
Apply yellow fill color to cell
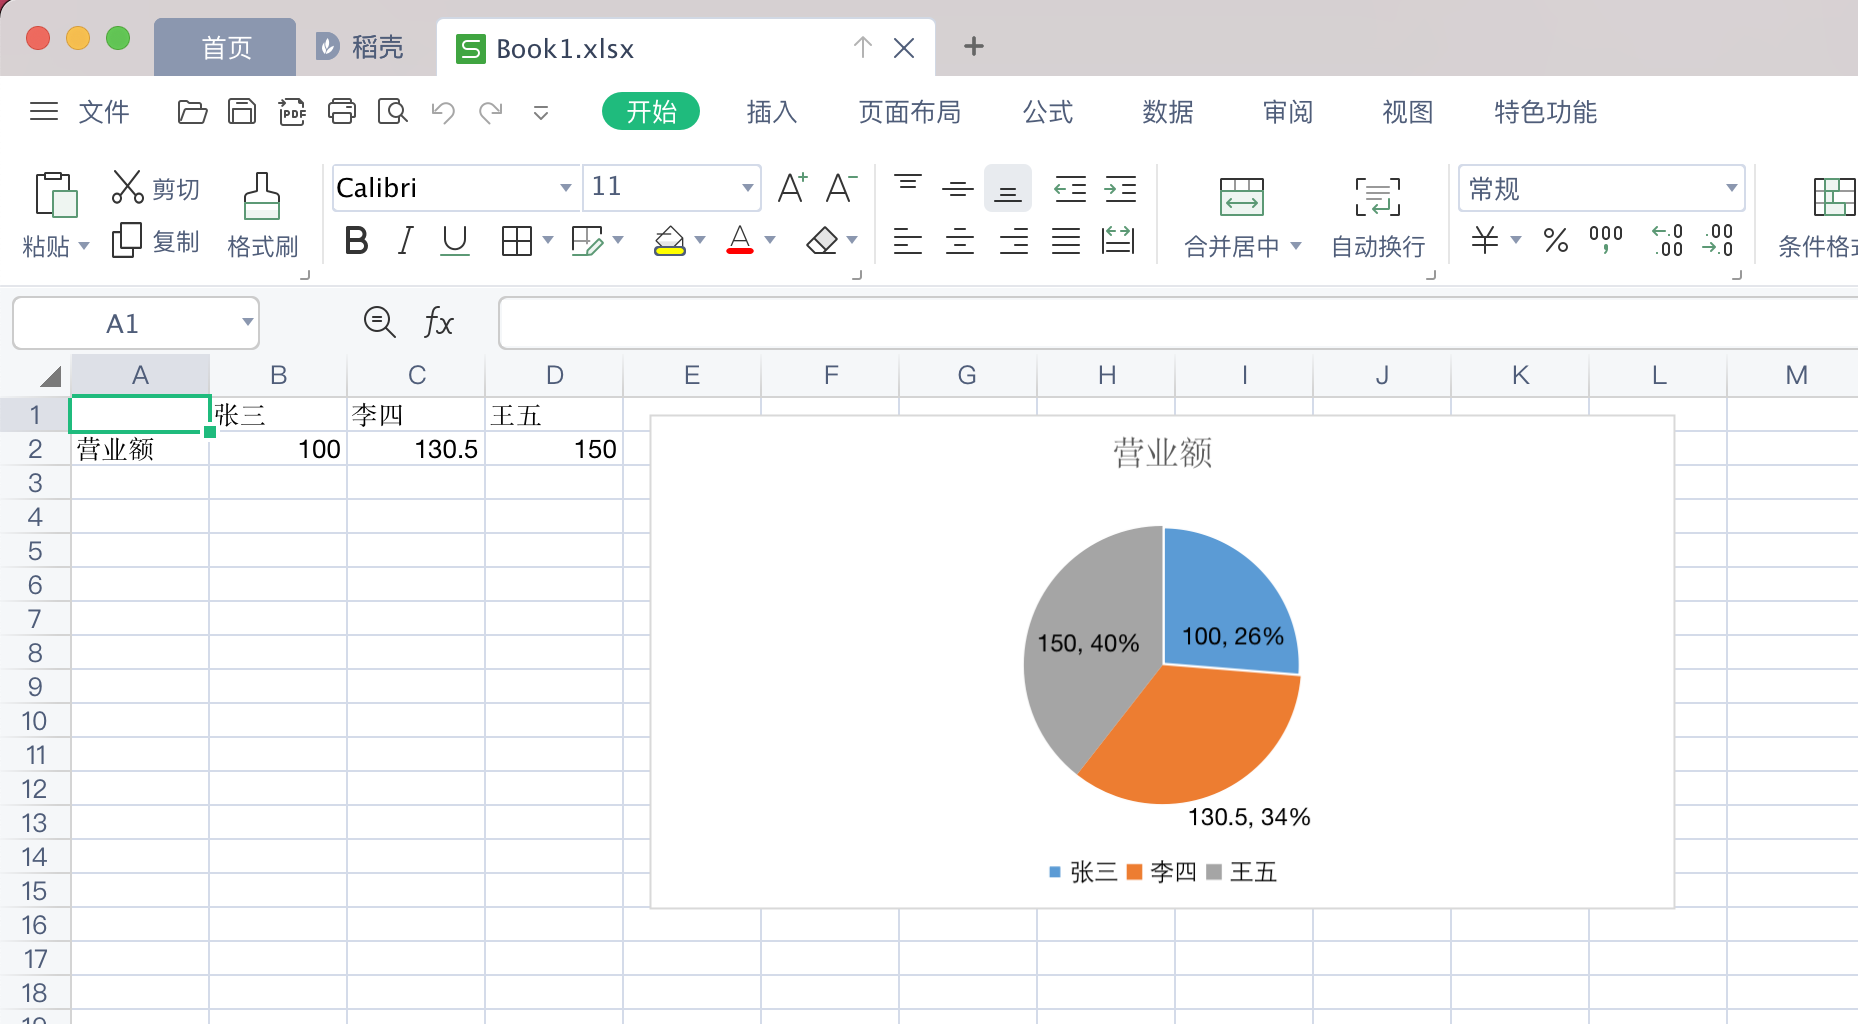tap(669, 240)
